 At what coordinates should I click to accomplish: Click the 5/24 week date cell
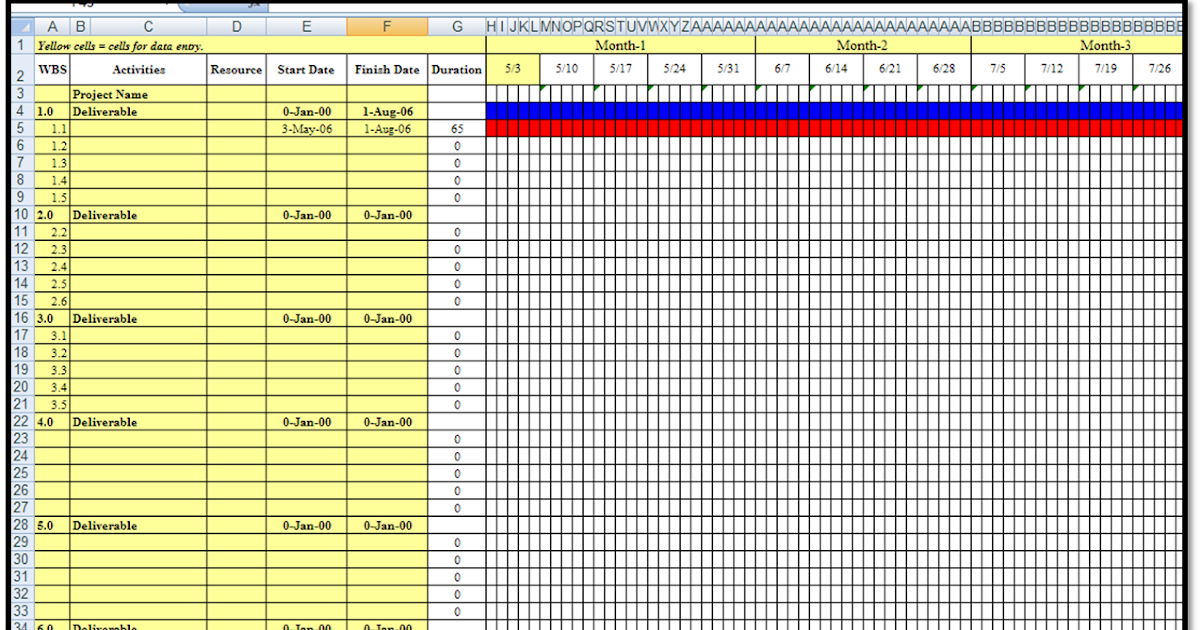(674, 69)
